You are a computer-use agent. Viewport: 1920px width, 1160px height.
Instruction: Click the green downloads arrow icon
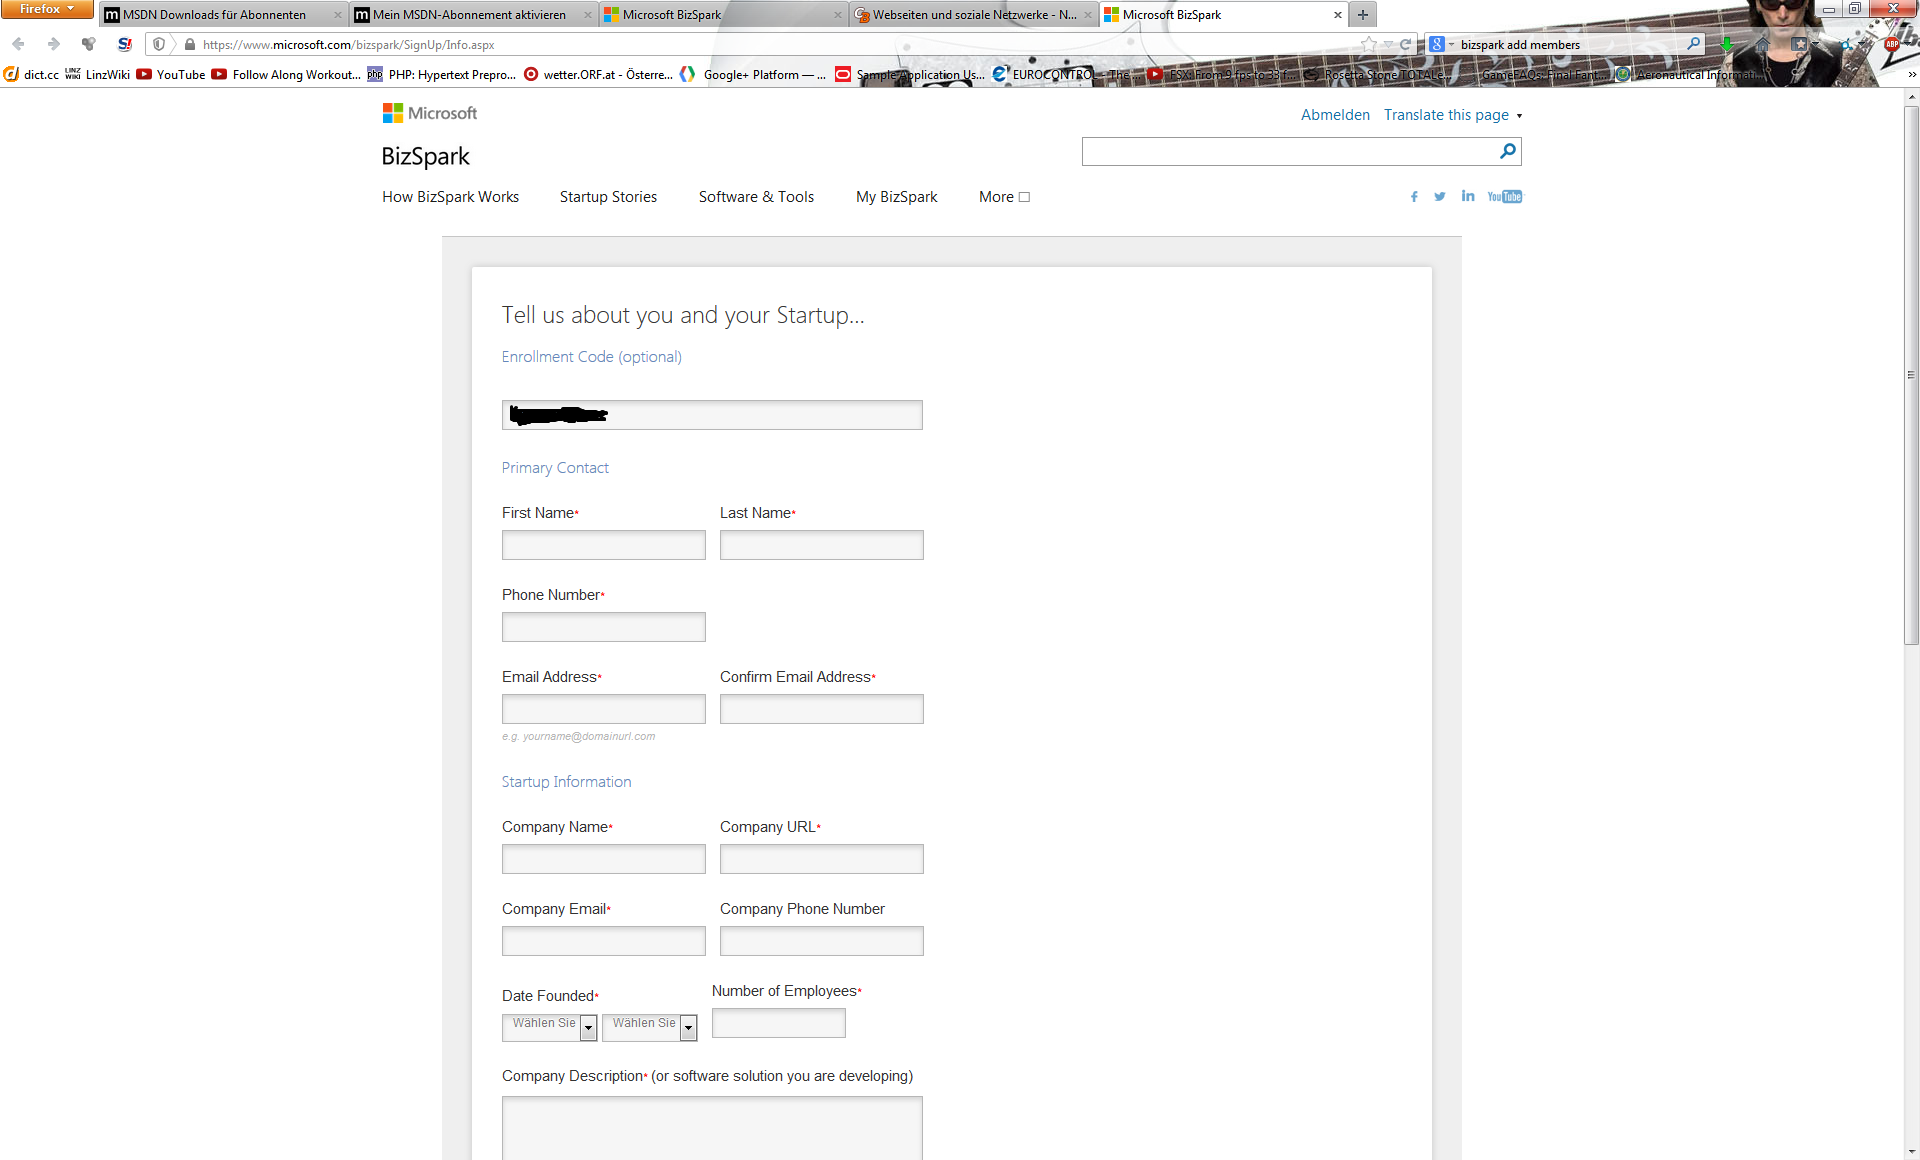1726,44
